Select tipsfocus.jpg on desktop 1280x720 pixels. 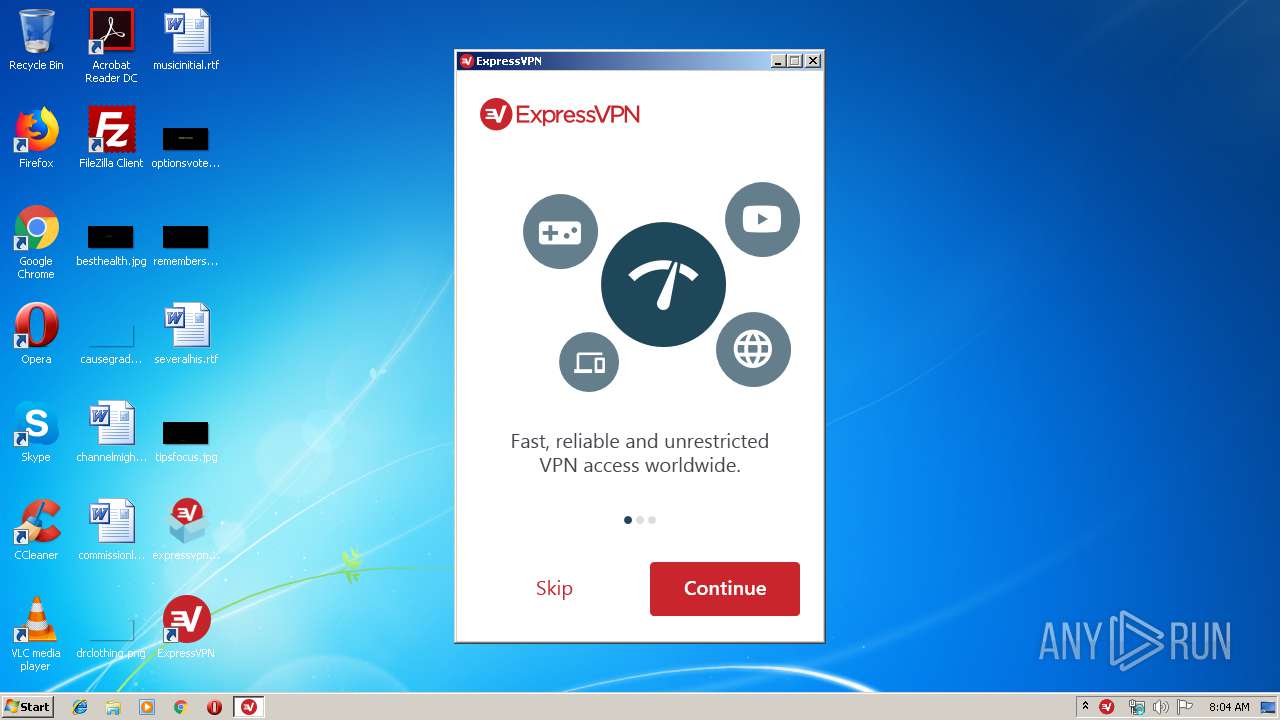(186, 441)
